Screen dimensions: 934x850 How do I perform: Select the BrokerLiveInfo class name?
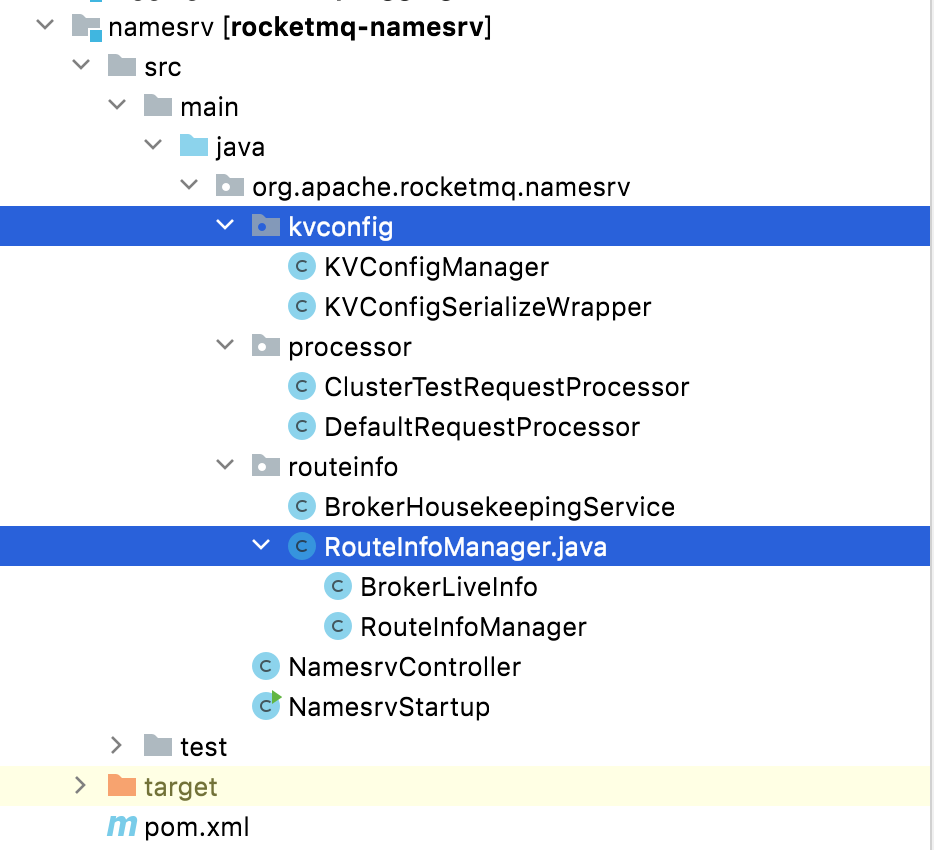449,587
